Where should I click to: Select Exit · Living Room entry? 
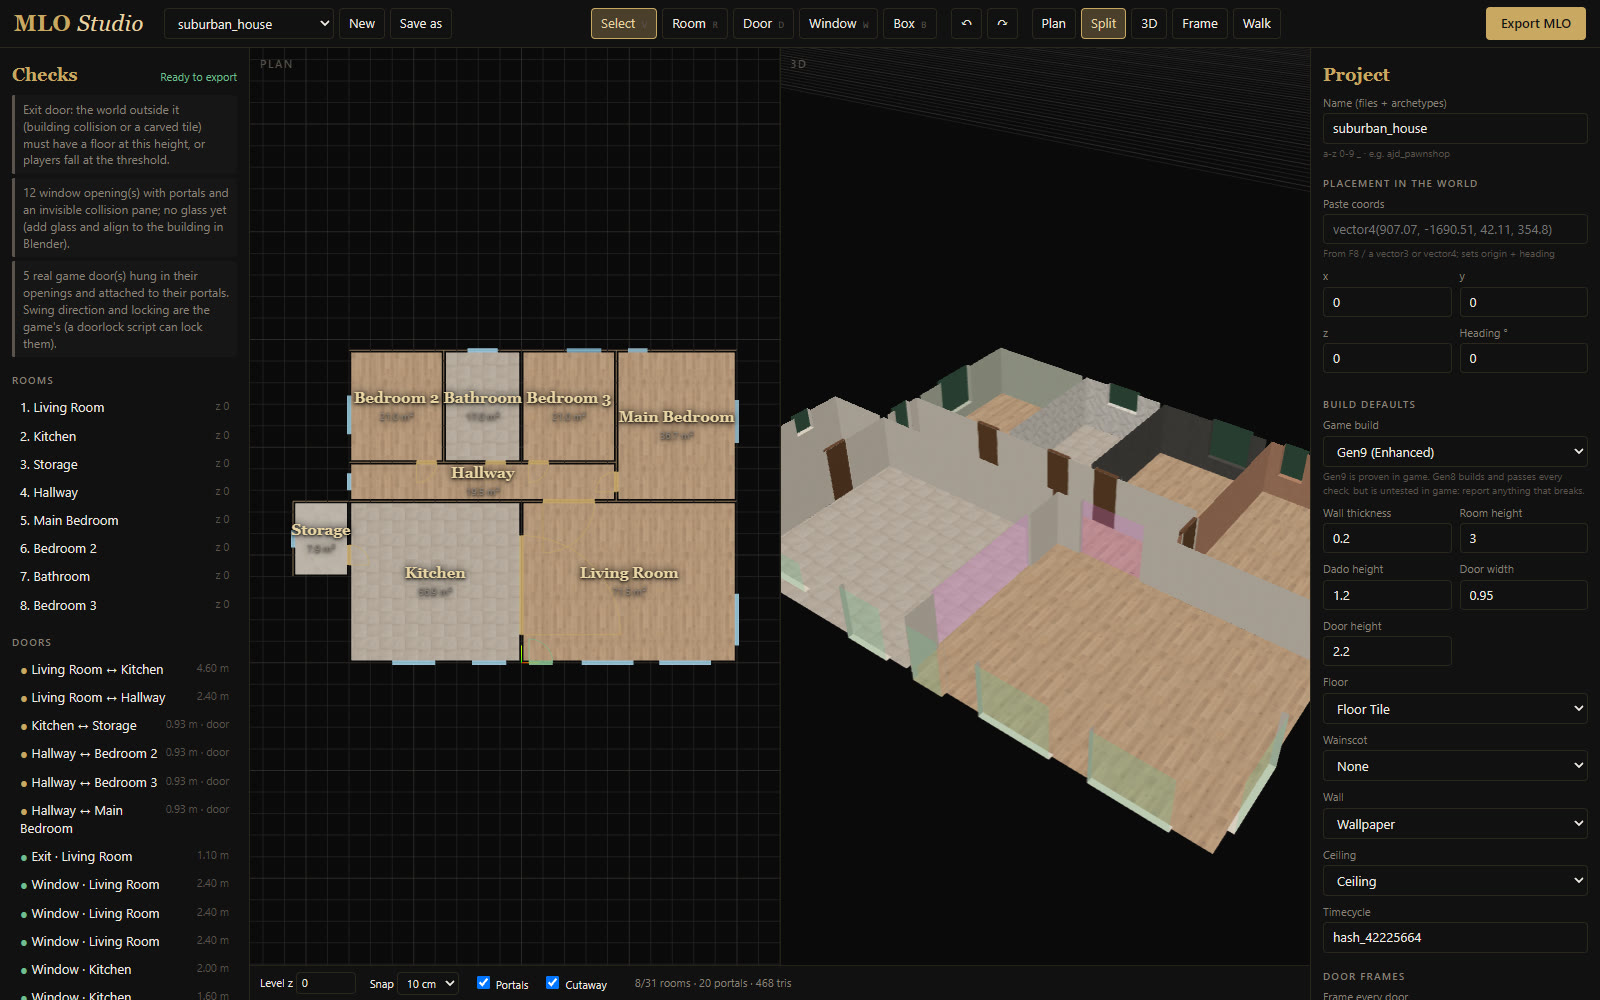124,856
